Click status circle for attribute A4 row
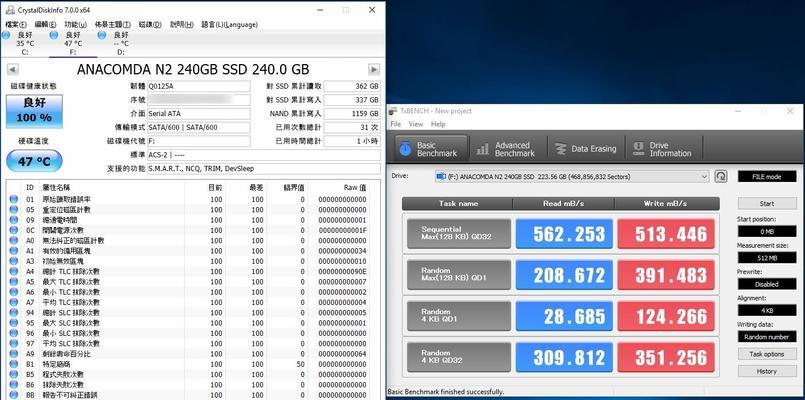This screenshot has width=805, height=400. point(13,271)
